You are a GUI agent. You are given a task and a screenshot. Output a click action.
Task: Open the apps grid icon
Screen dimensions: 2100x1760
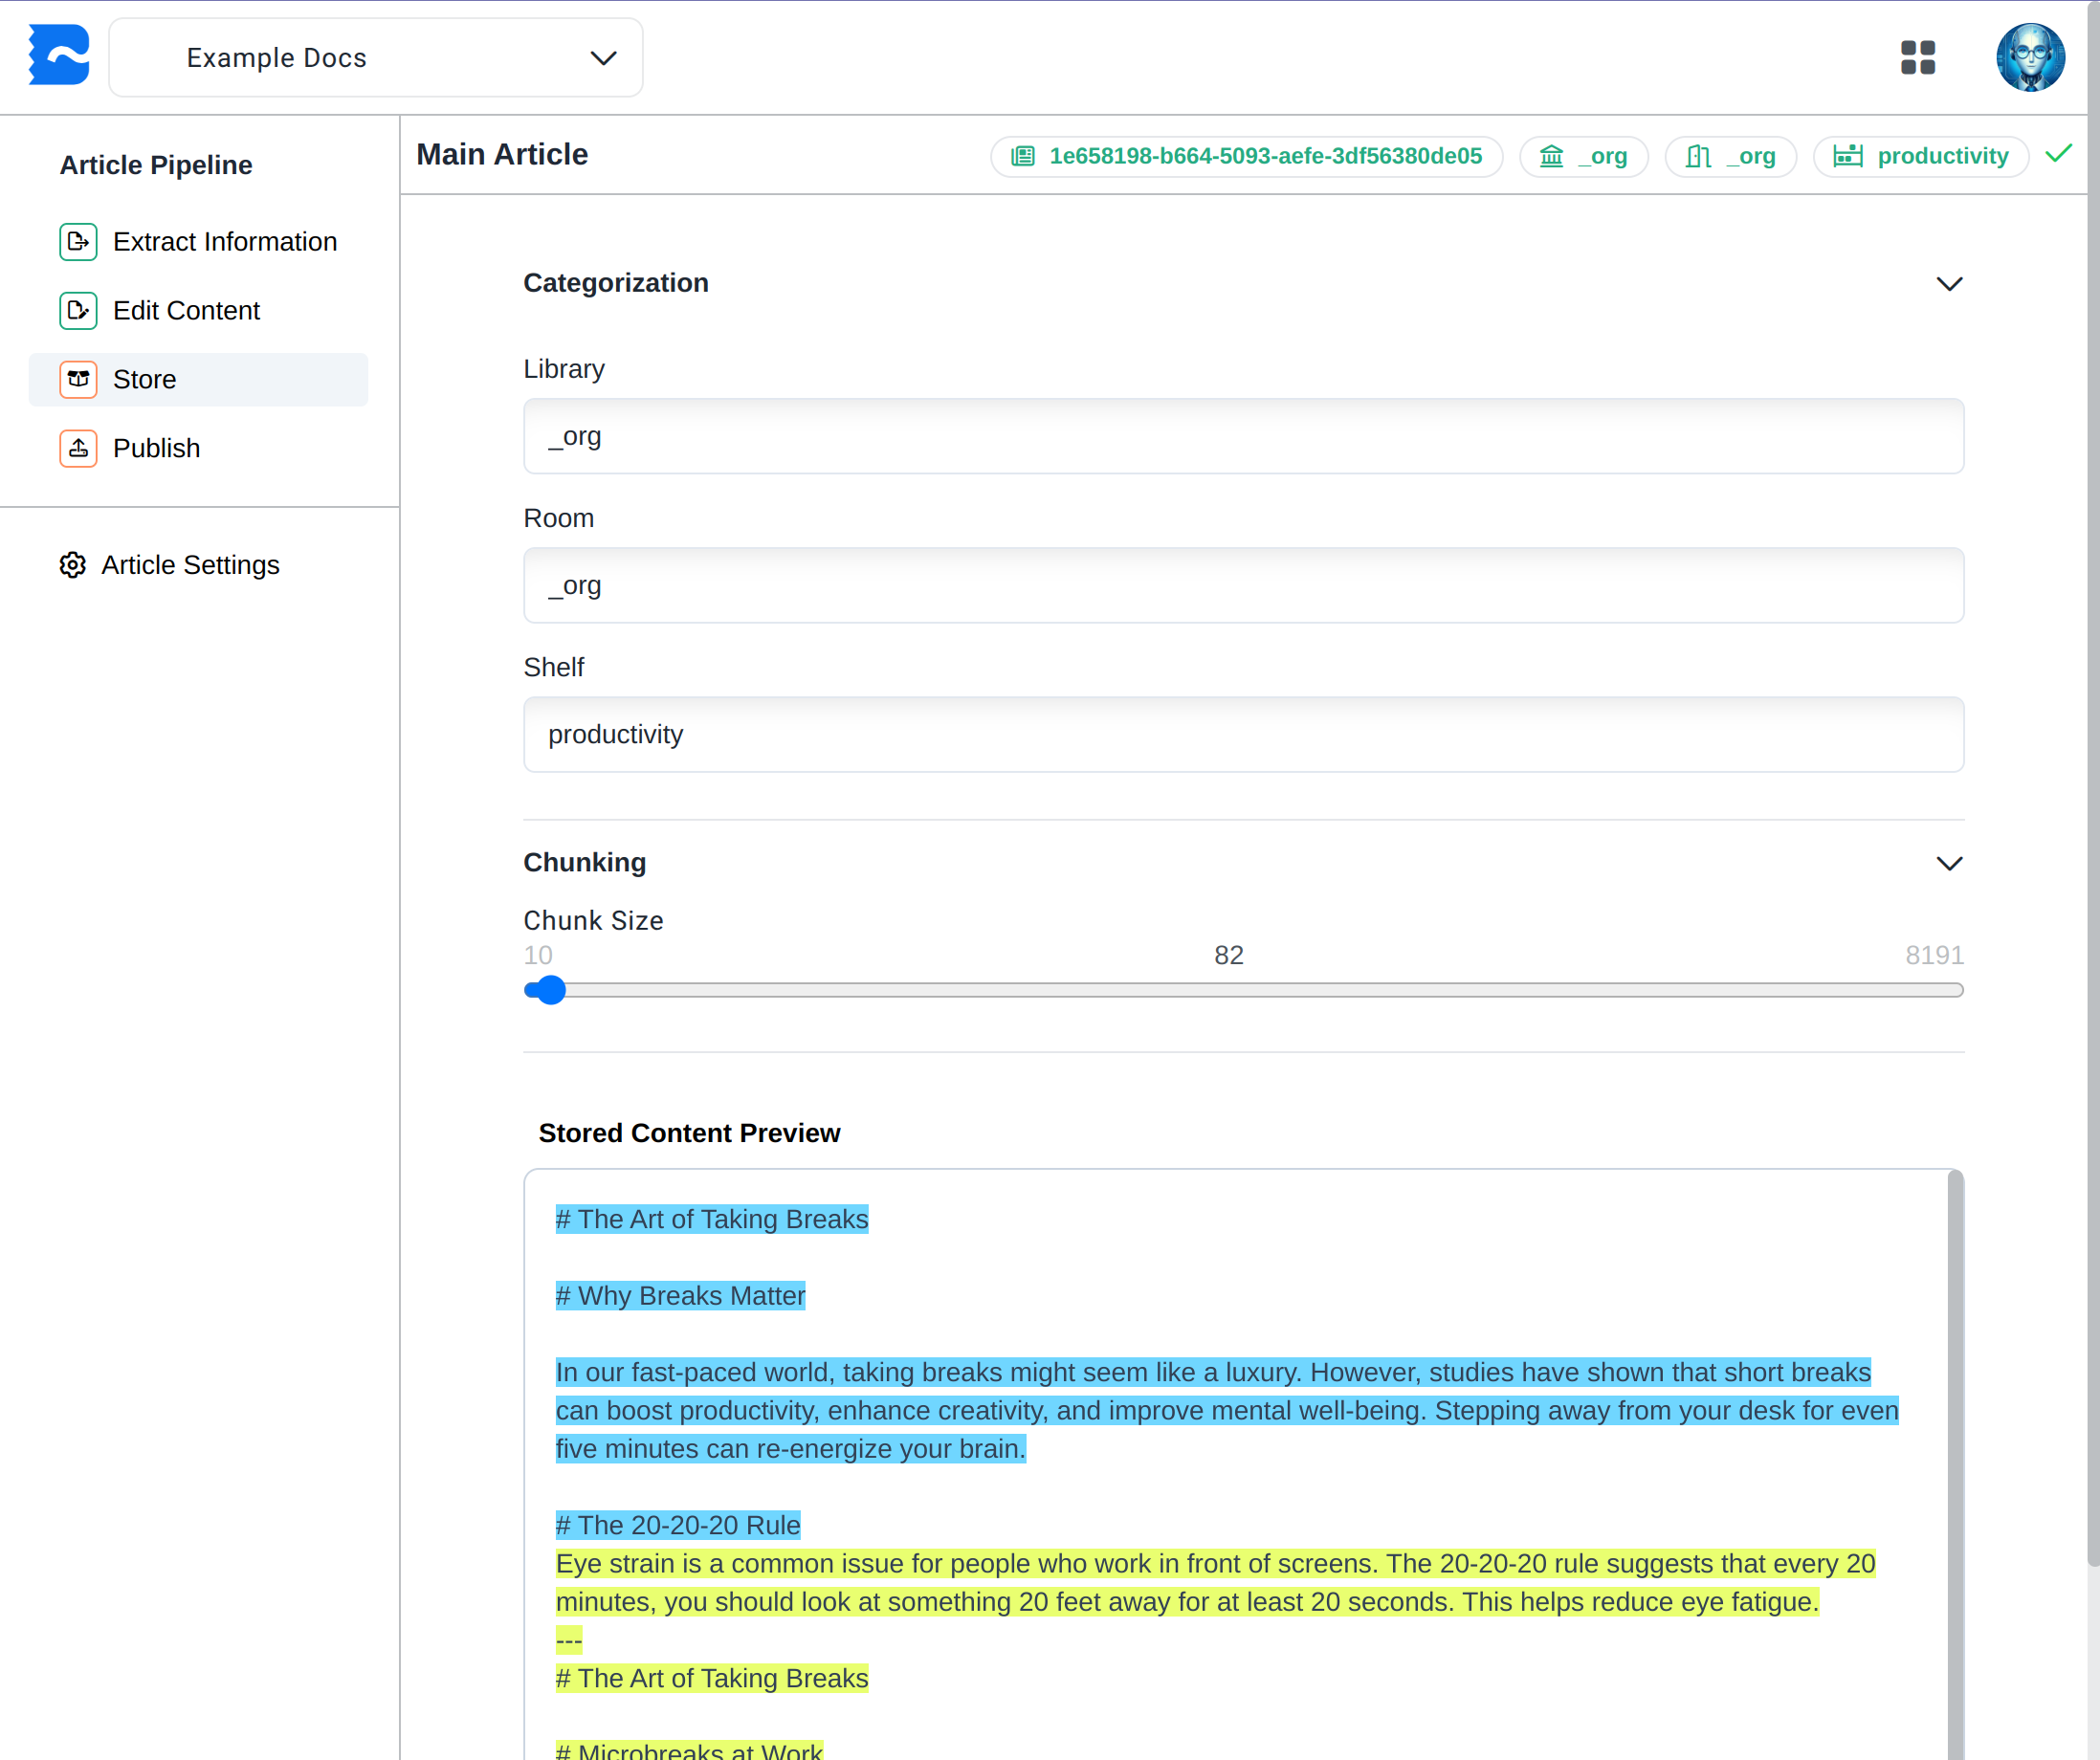coord(1917,57)
